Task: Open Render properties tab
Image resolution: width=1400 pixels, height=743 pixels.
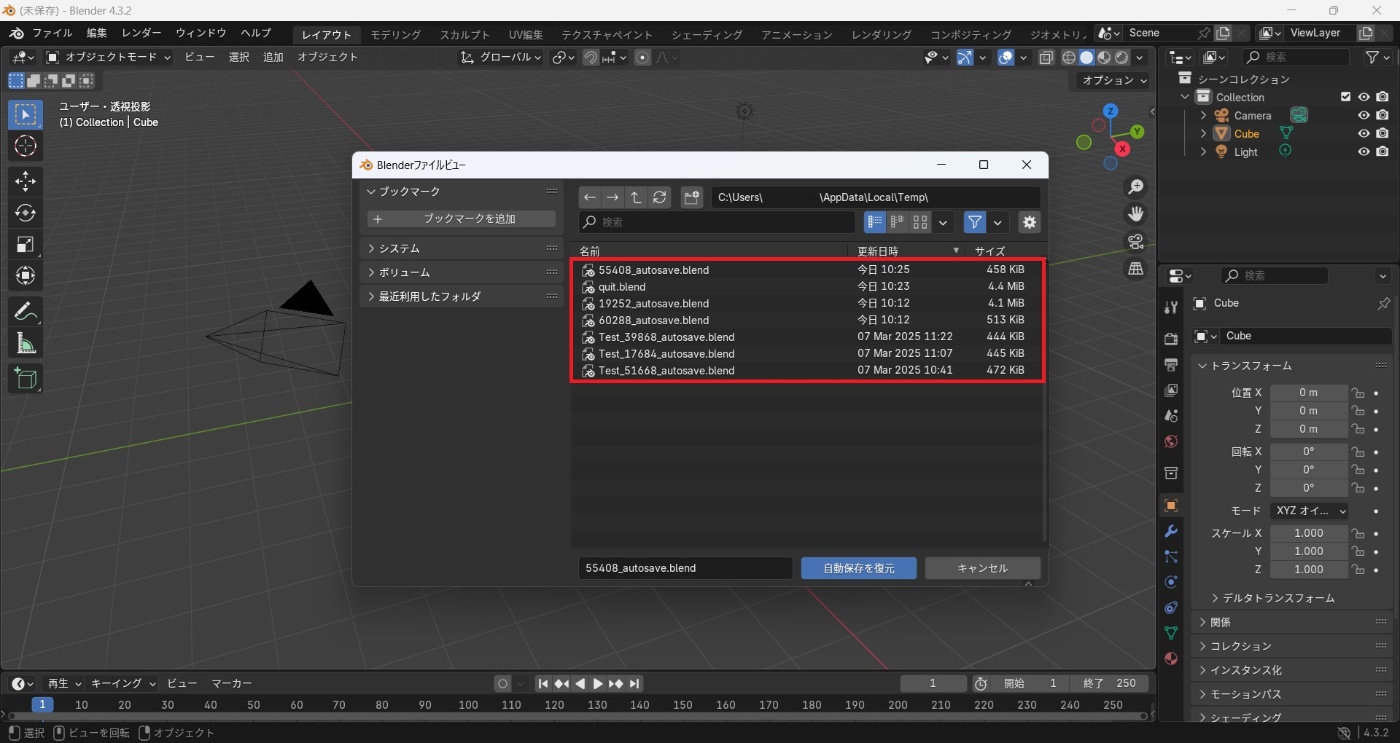Action: pyautogui.click(x=1171, y=339)
